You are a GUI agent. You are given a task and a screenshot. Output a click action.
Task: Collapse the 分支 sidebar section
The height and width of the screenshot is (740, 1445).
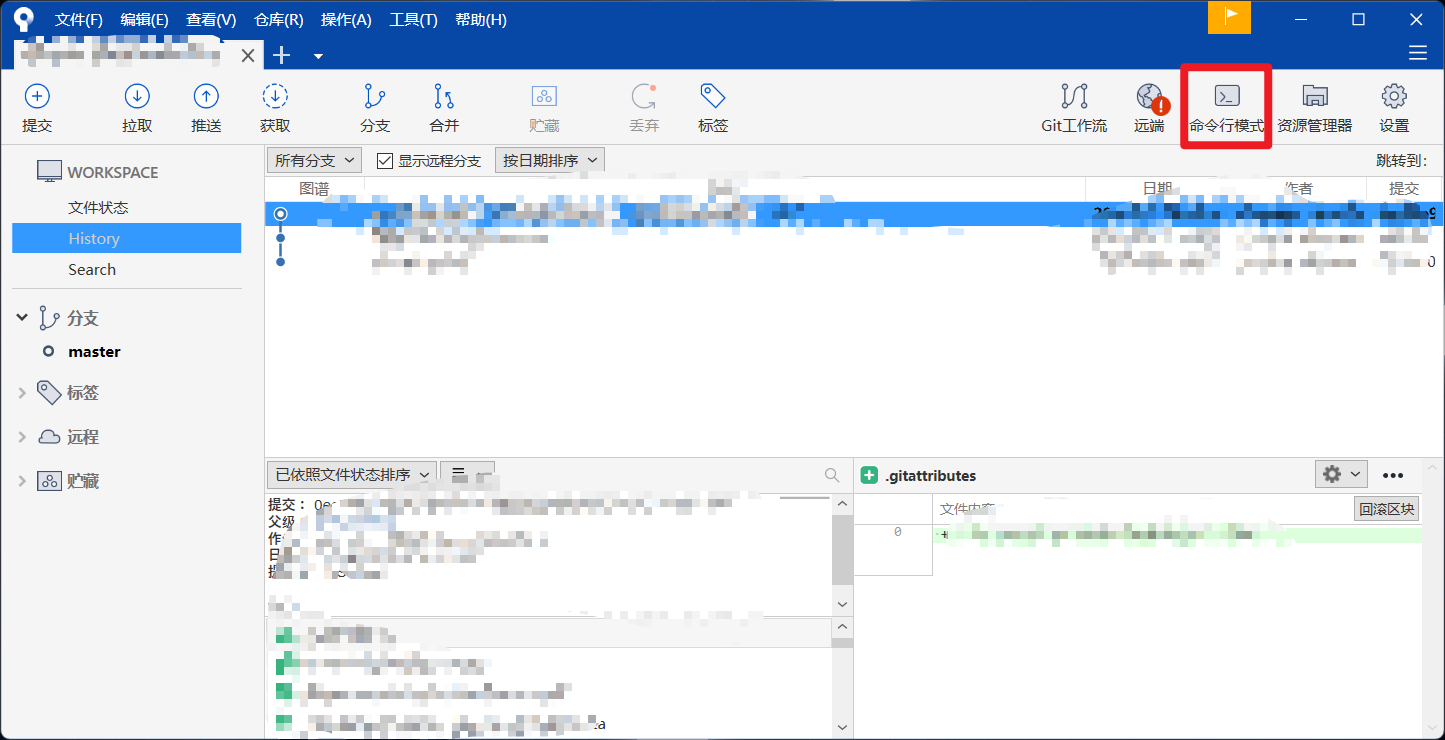click(22, 317)
